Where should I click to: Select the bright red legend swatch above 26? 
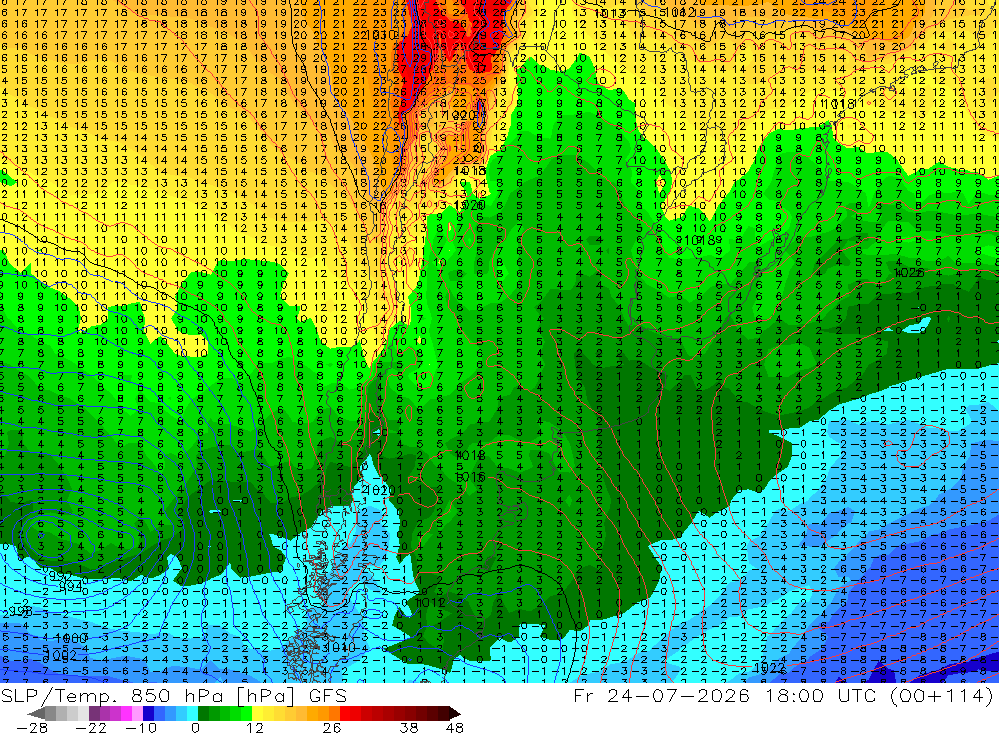coord(345,713)
